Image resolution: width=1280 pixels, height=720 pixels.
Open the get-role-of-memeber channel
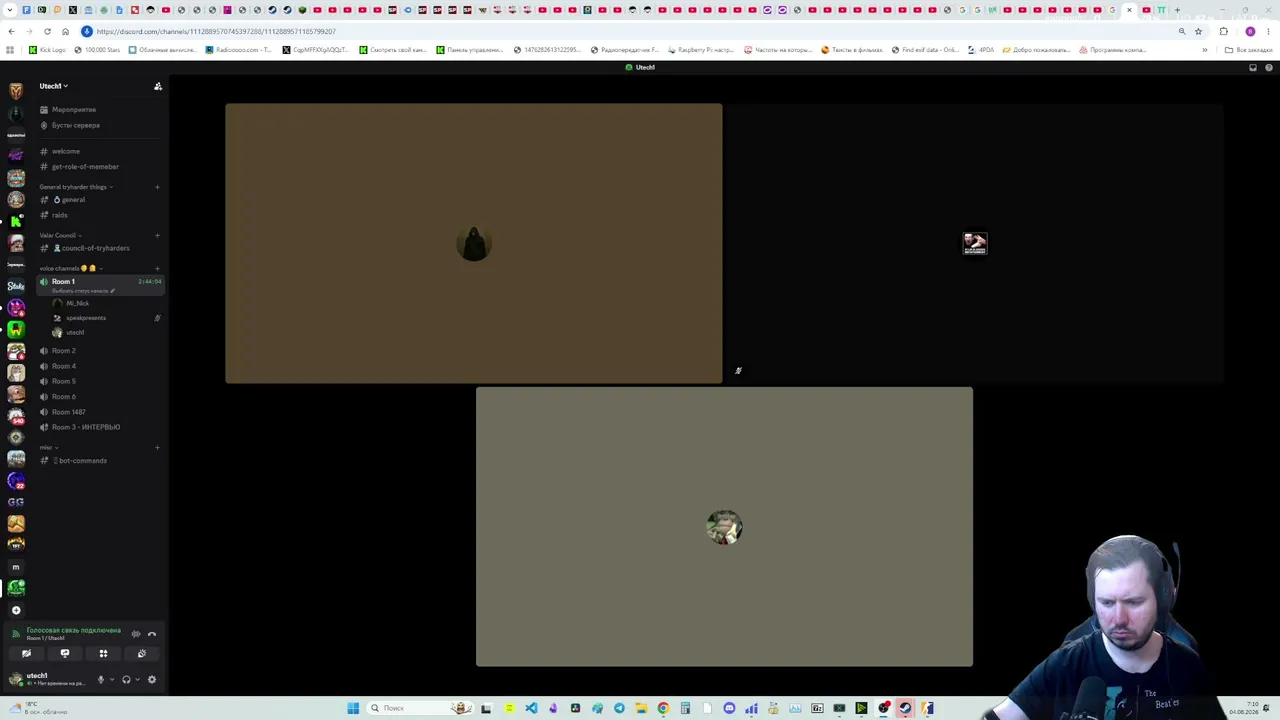(x=85, y=167)
